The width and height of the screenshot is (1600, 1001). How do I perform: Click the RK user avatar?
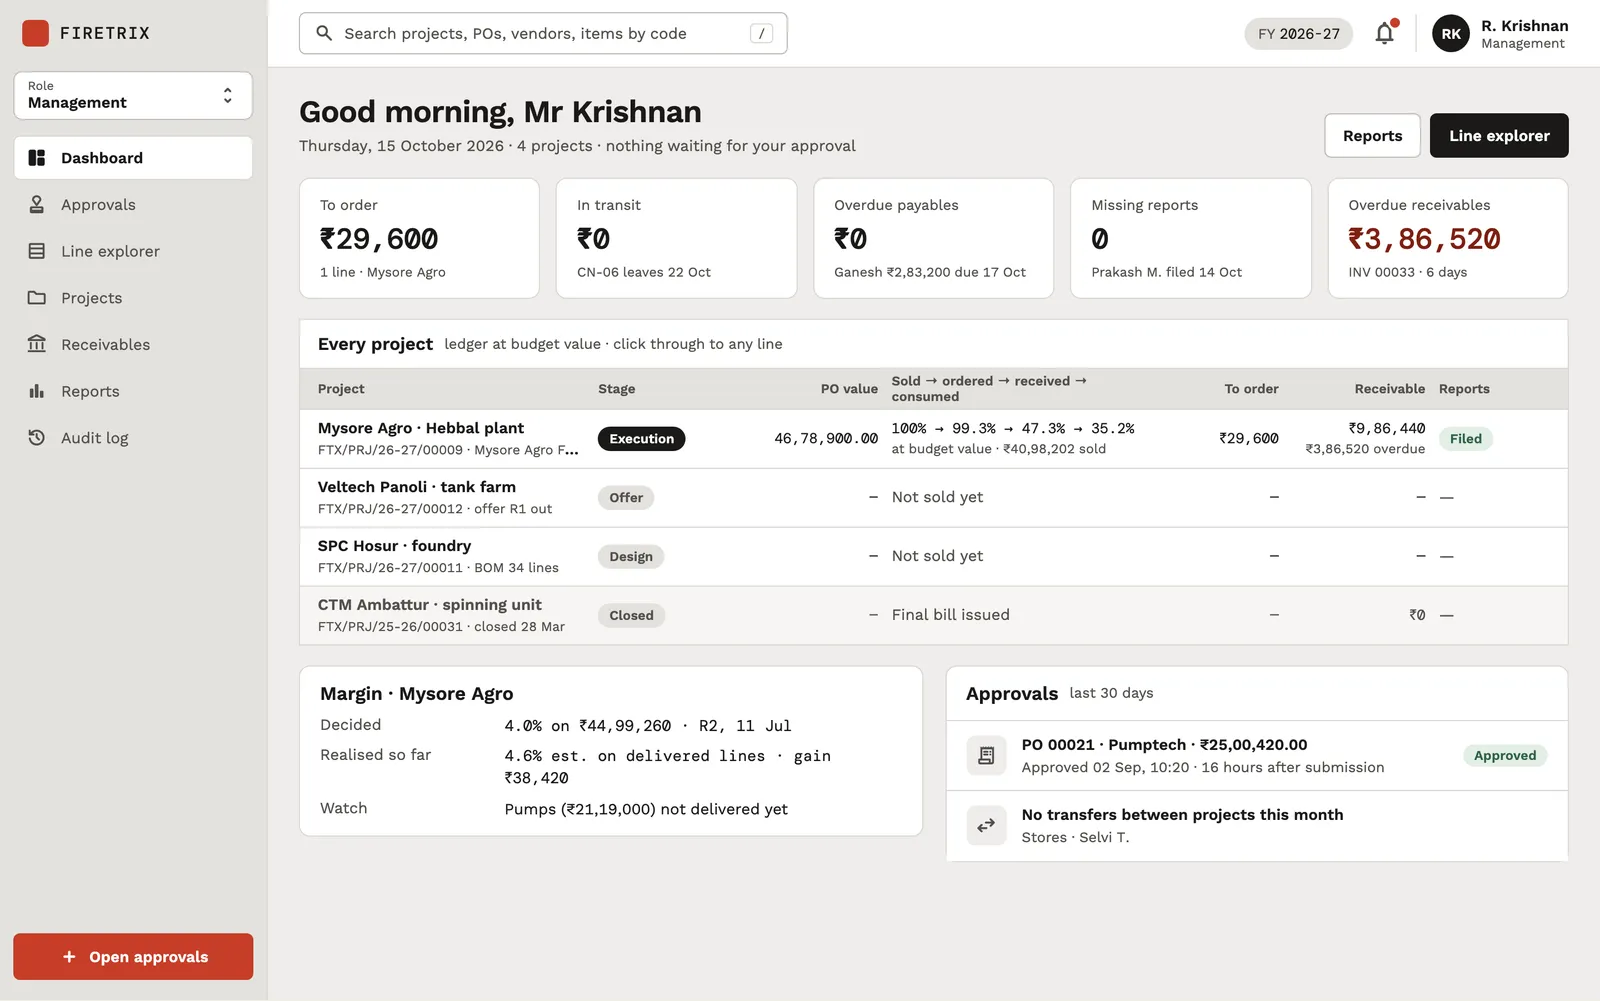point(1451,33)
